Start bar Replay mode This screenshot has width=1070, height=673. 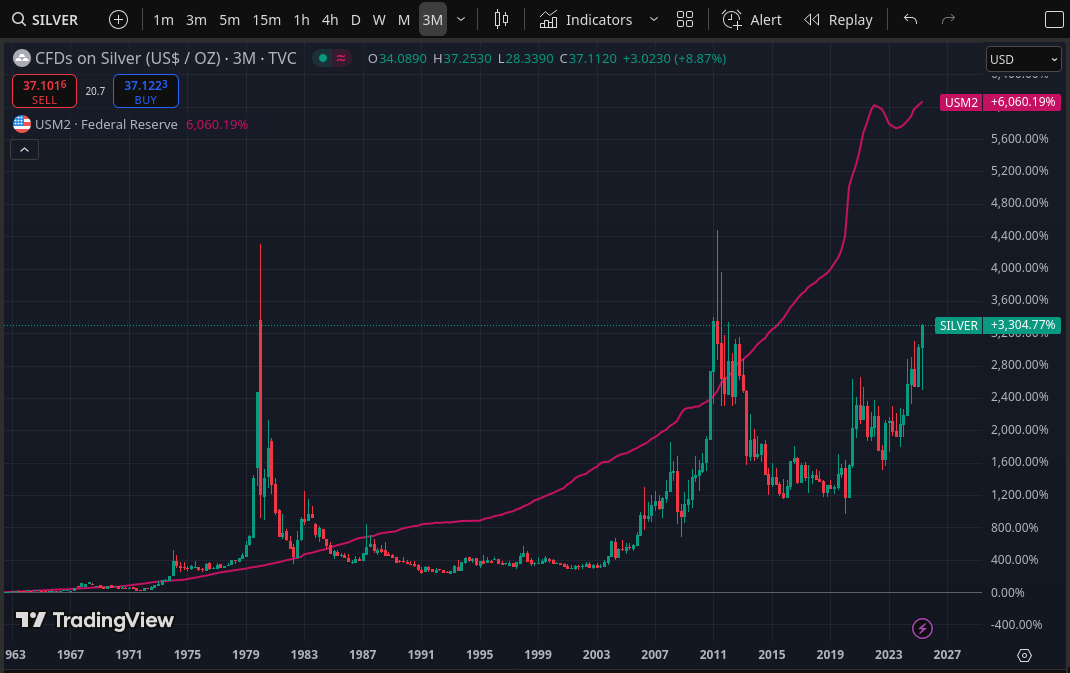(839, 20)
